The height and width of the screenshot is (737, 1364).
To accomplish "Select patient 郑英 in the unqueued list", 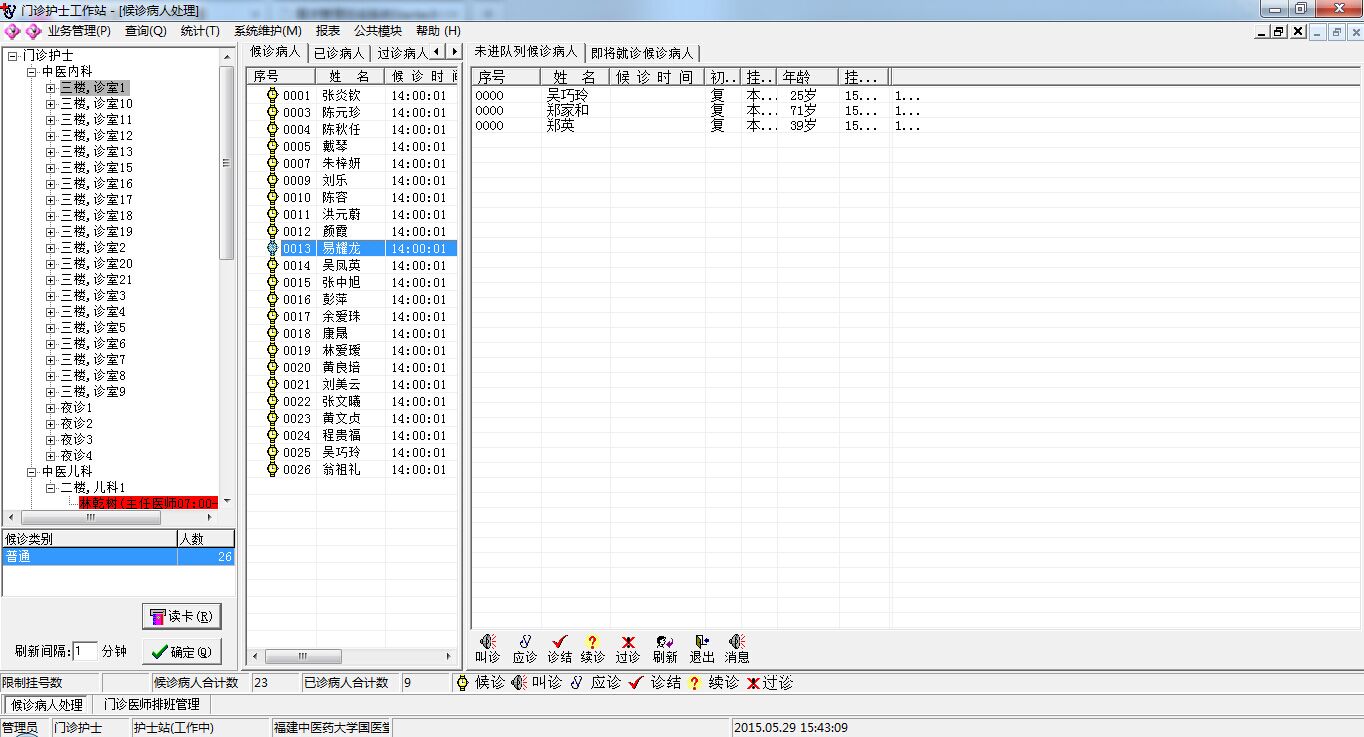I will point(560,126).
